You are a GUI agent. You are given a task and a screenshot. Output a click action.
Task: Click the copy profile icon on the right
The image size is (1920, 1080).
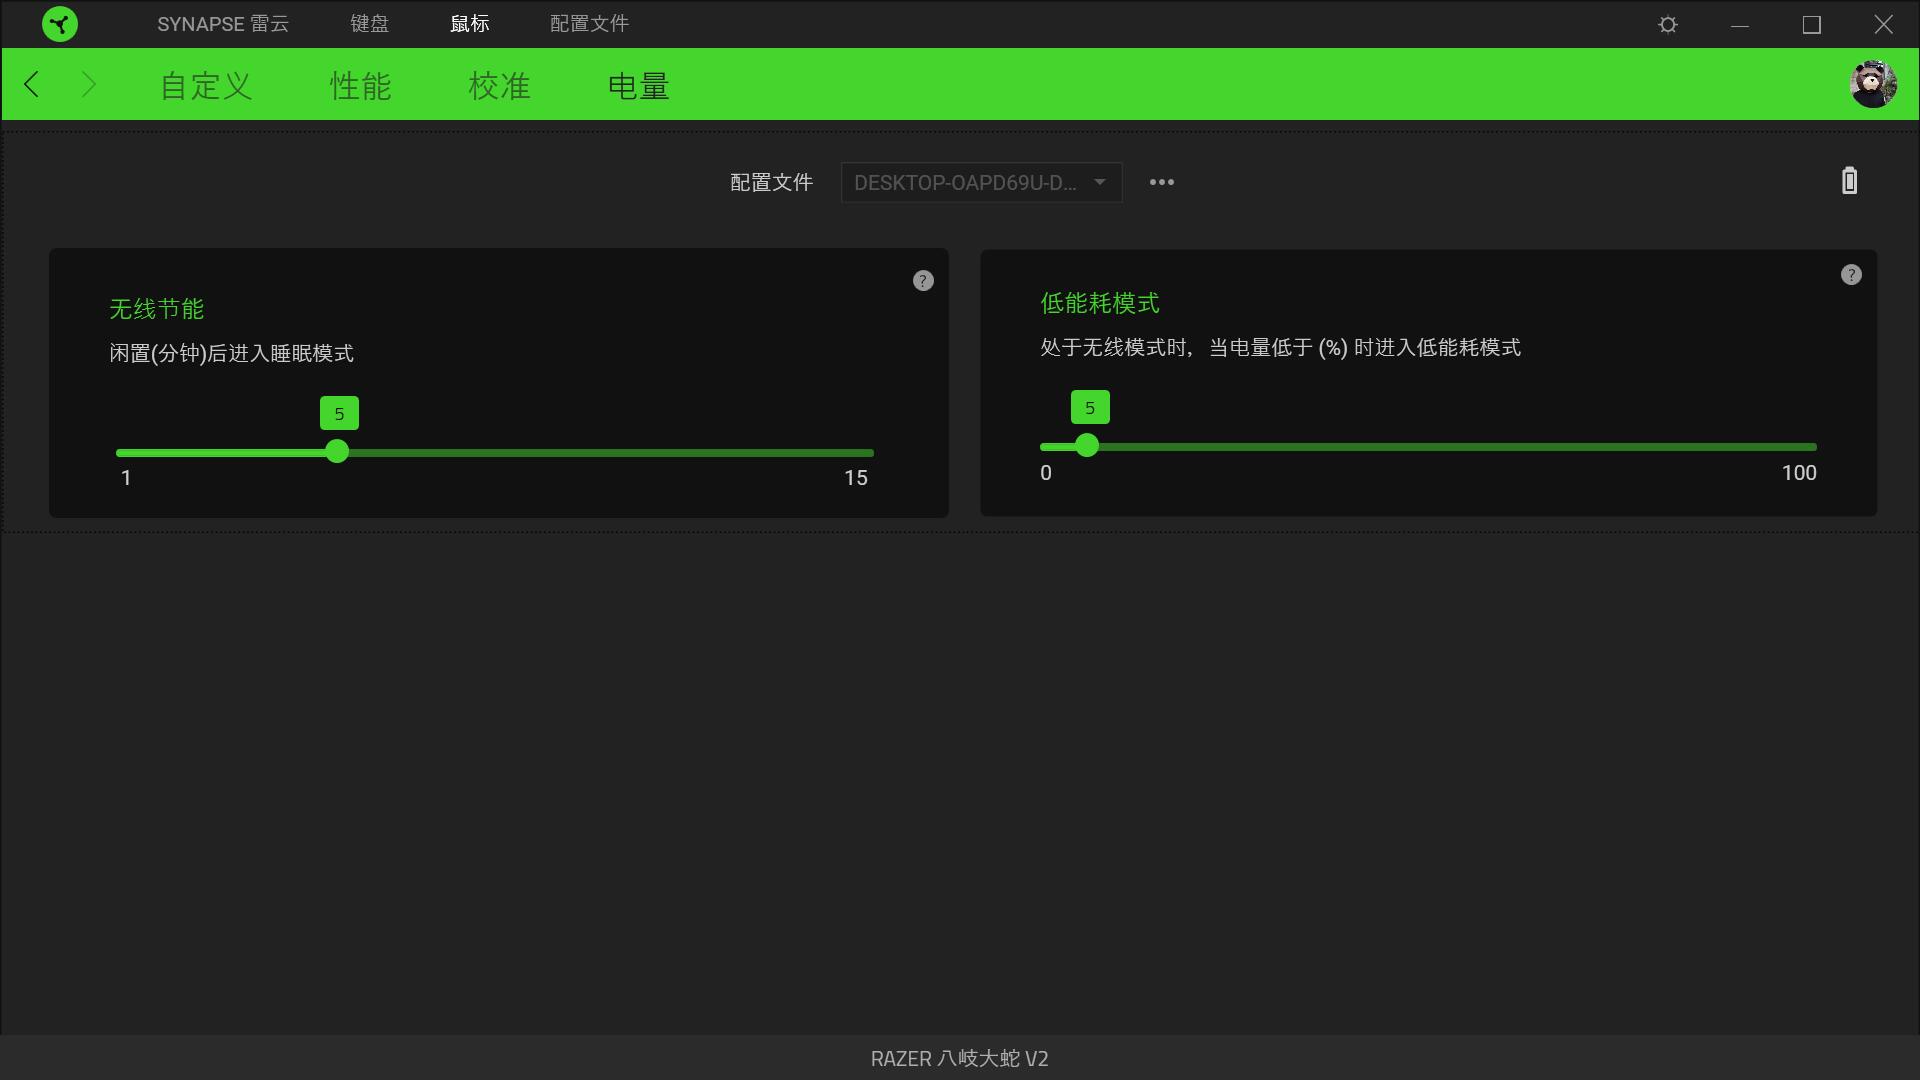1848,180
